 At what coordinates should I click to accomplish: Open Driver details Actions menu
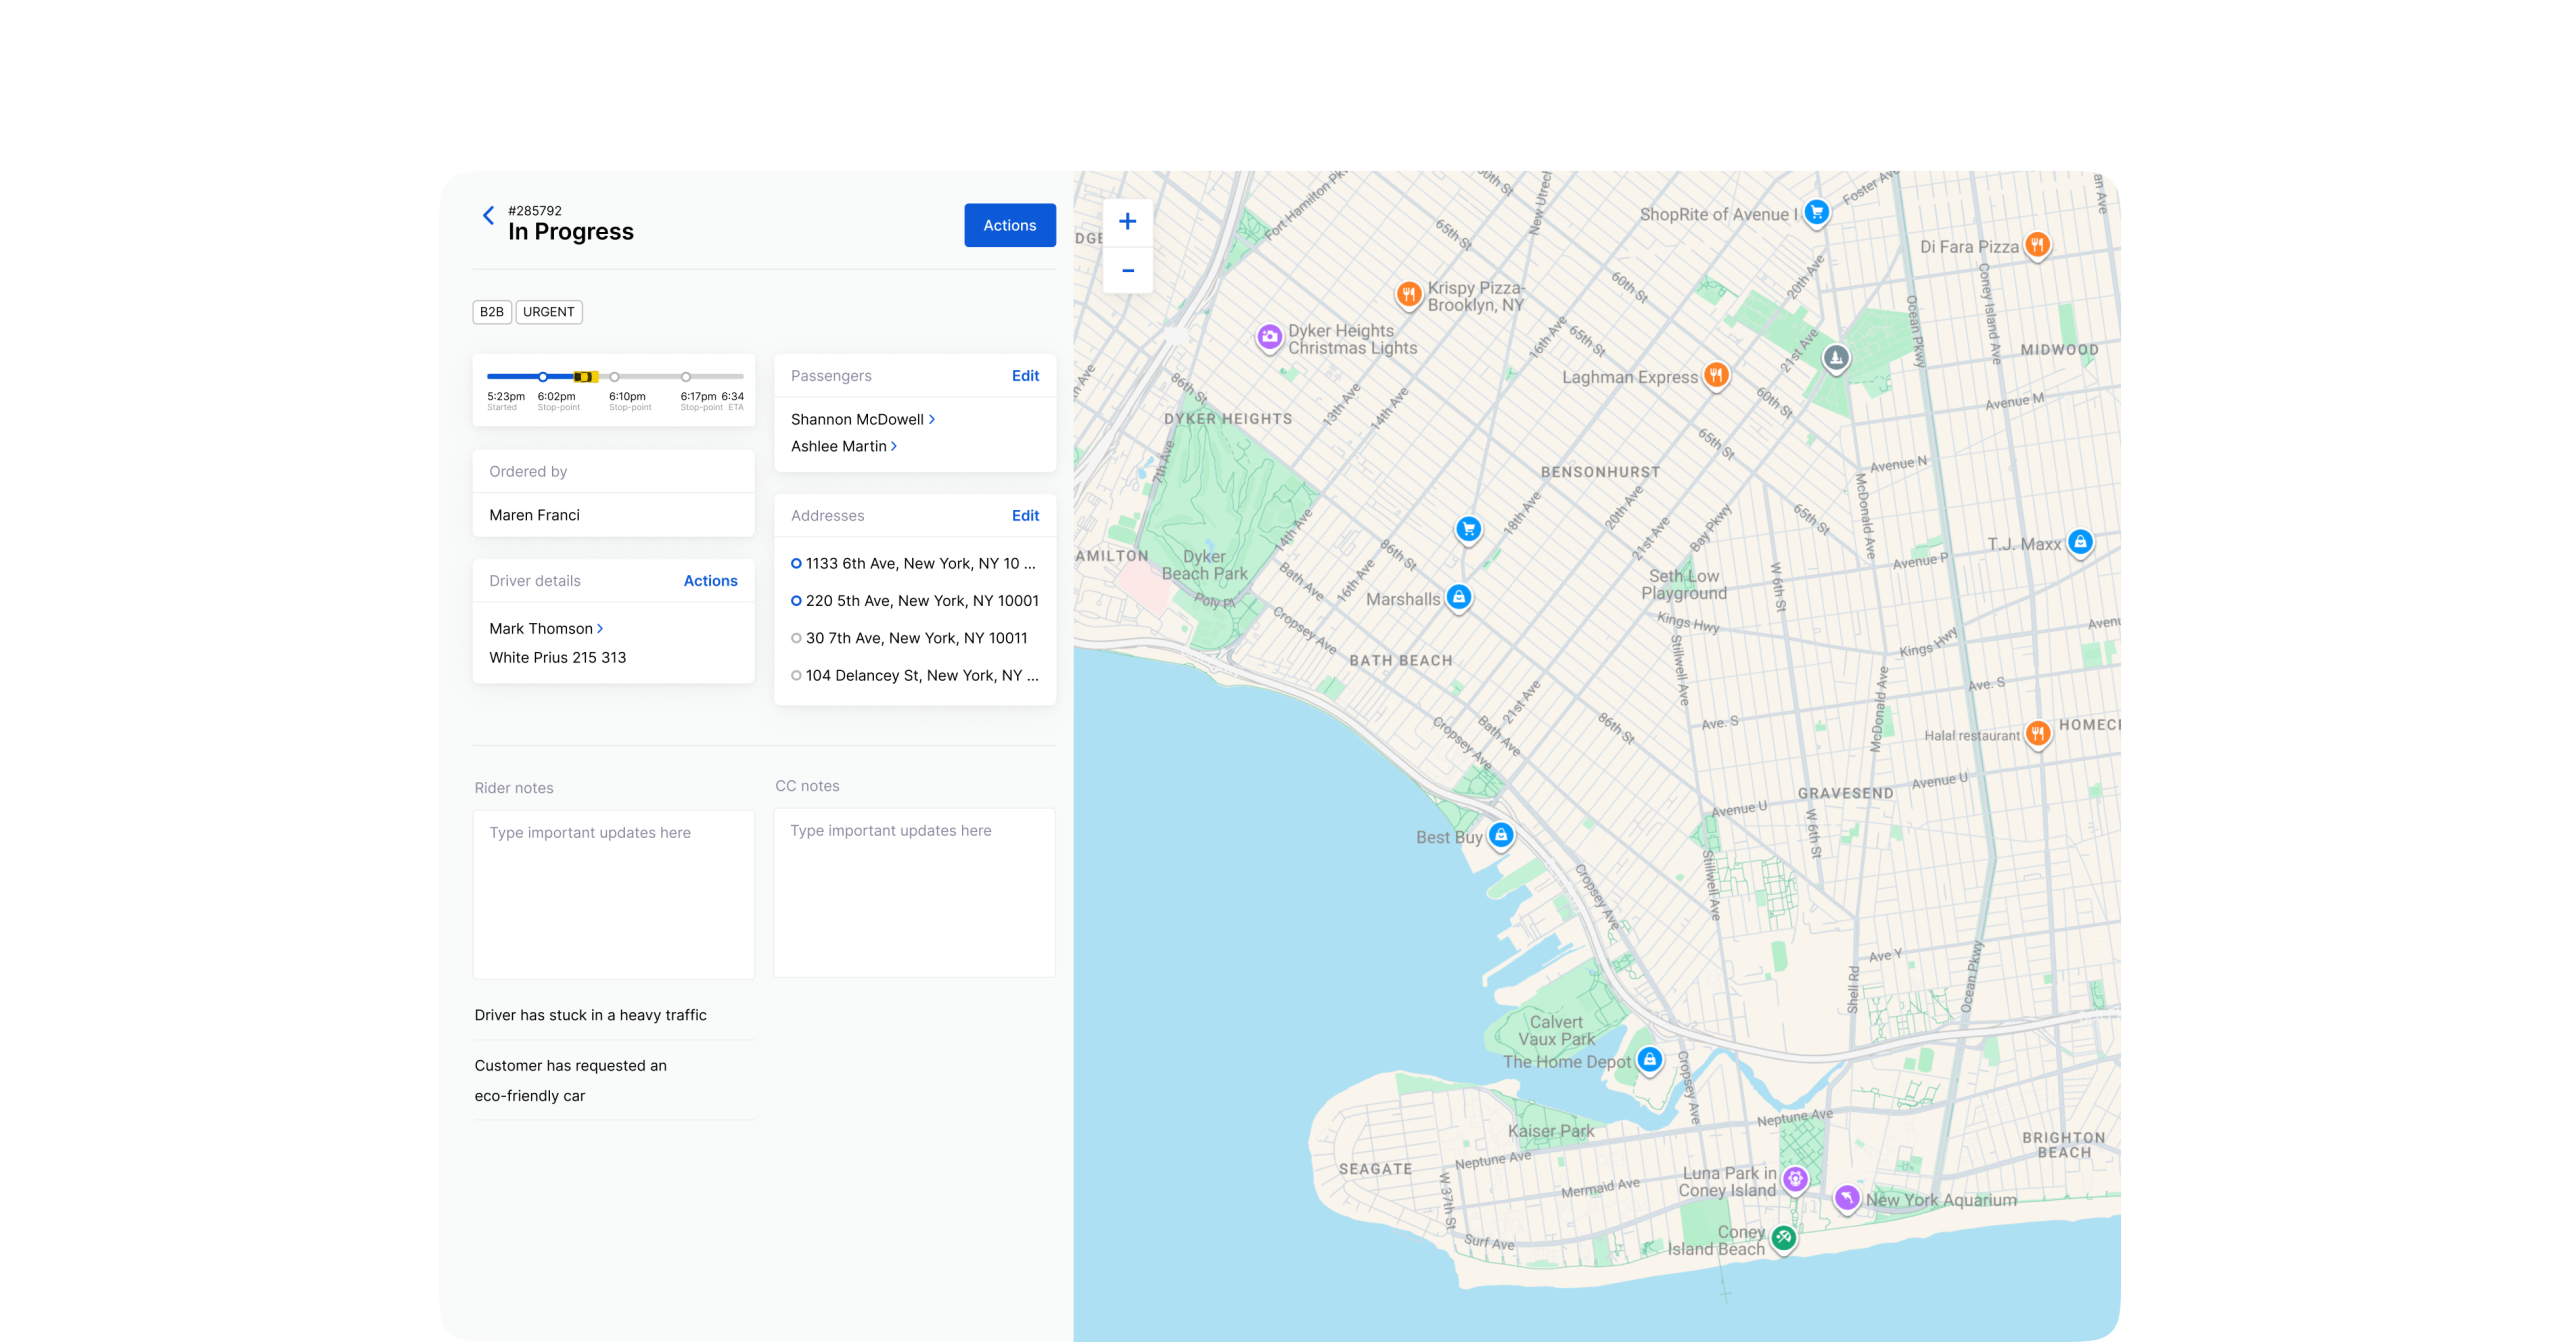coord(710,580)
